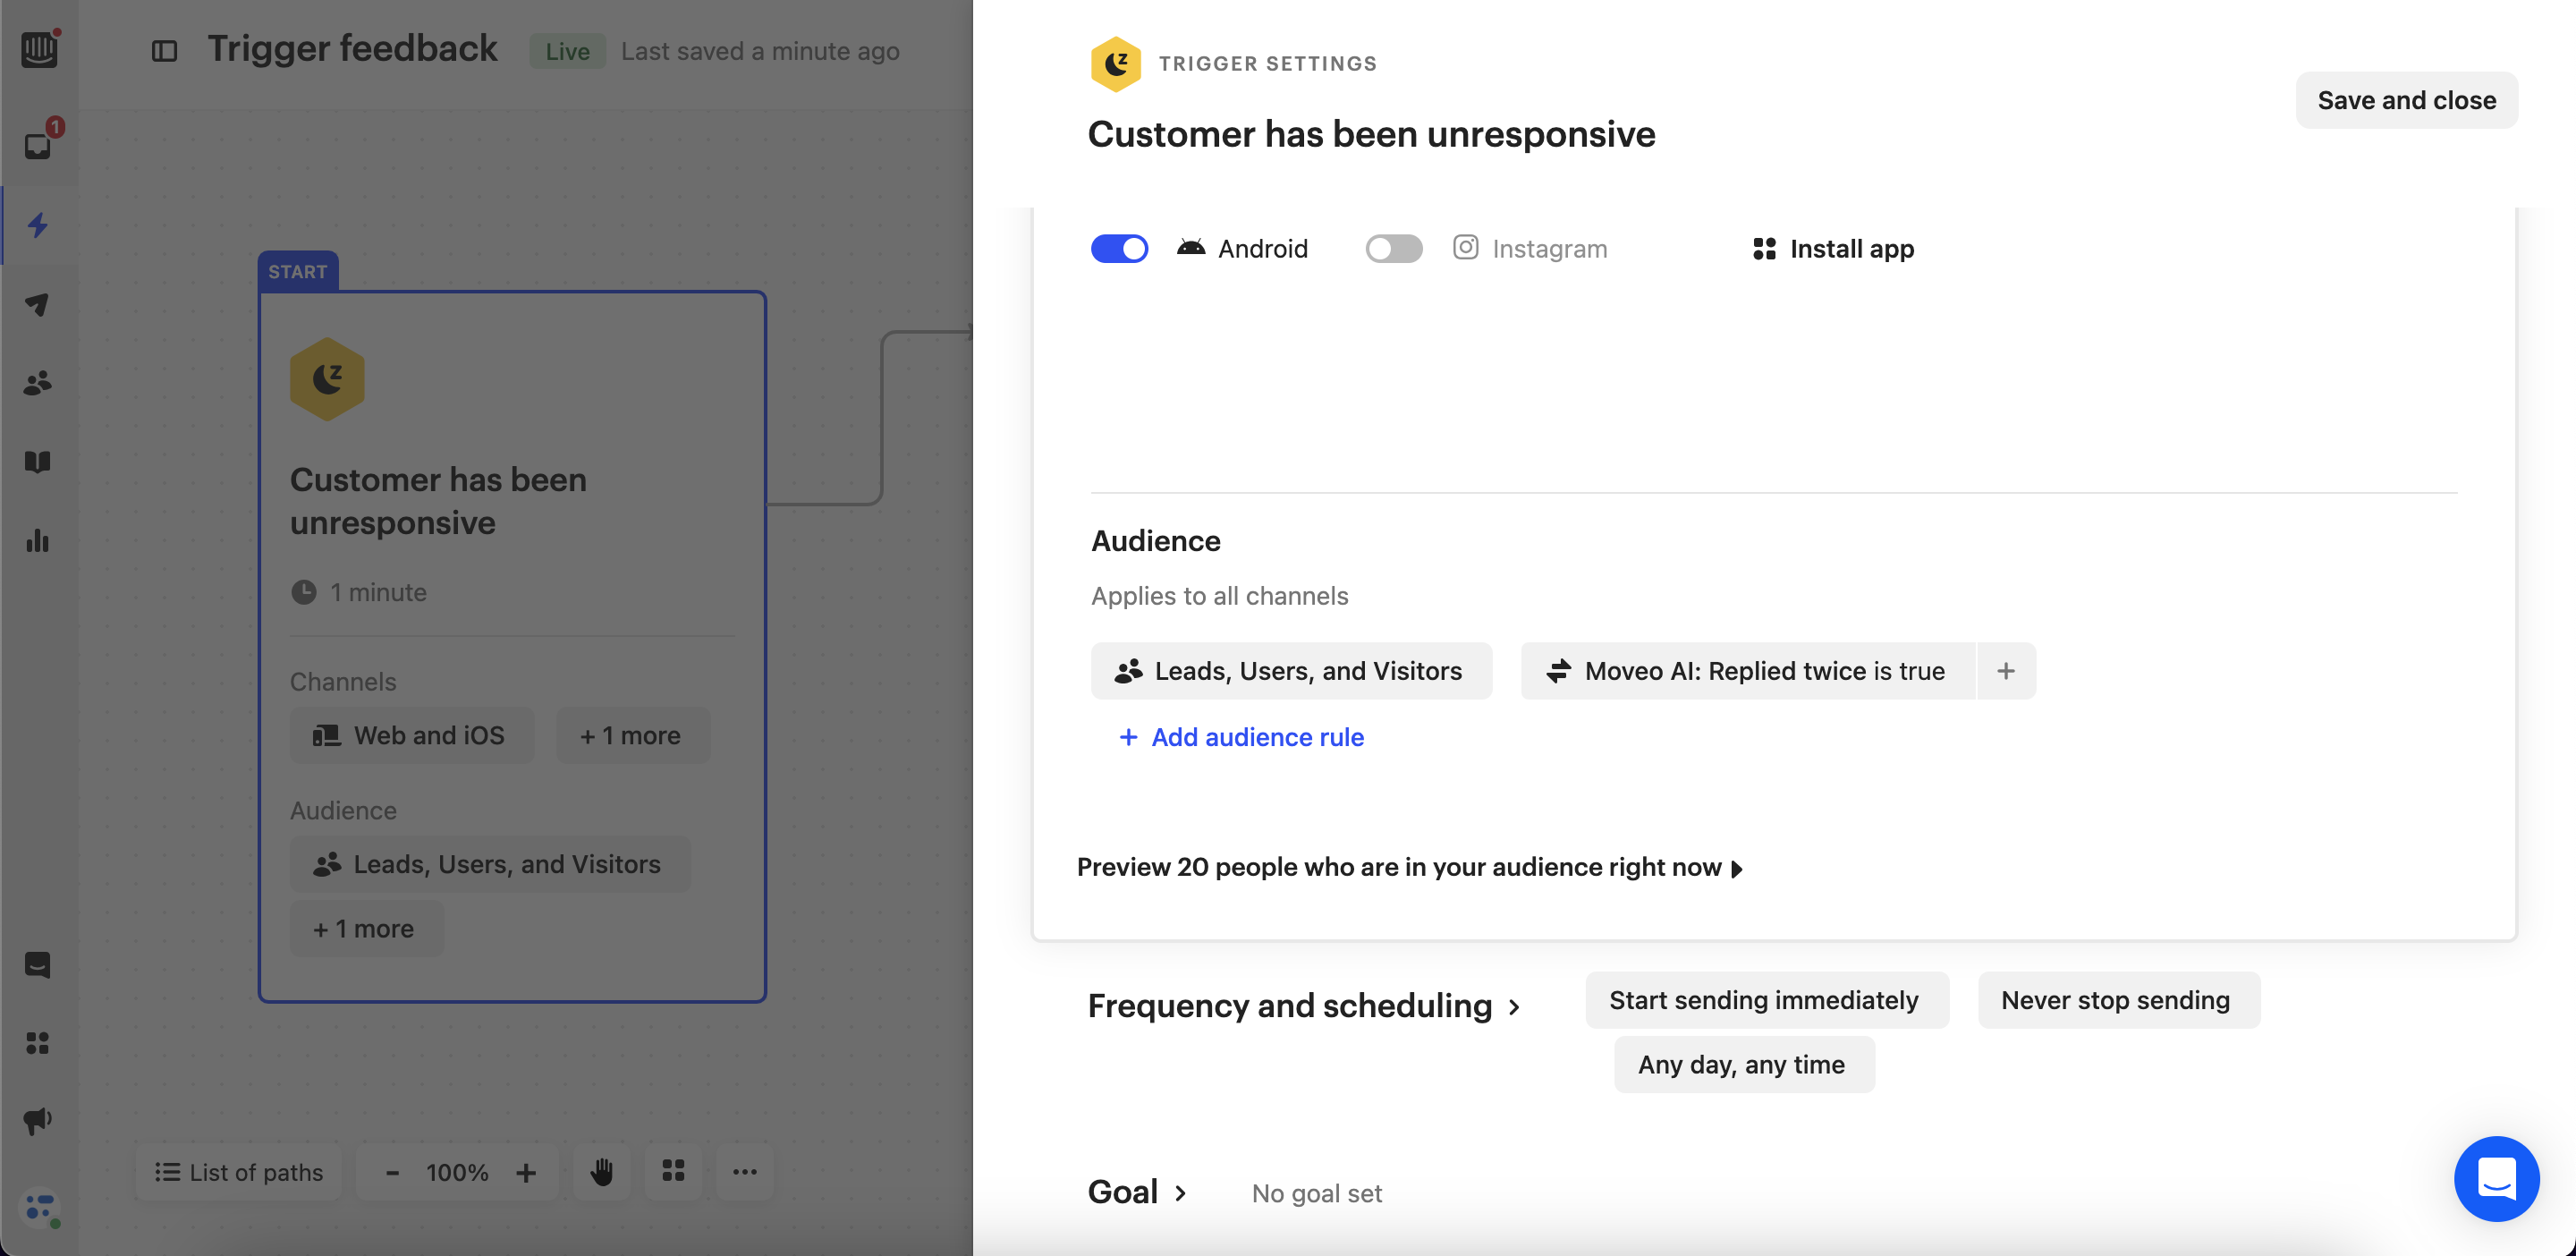Toggle the sidebar panel icon beside title
This screenshot has width=2576, height=1256.
coord(164,51)
